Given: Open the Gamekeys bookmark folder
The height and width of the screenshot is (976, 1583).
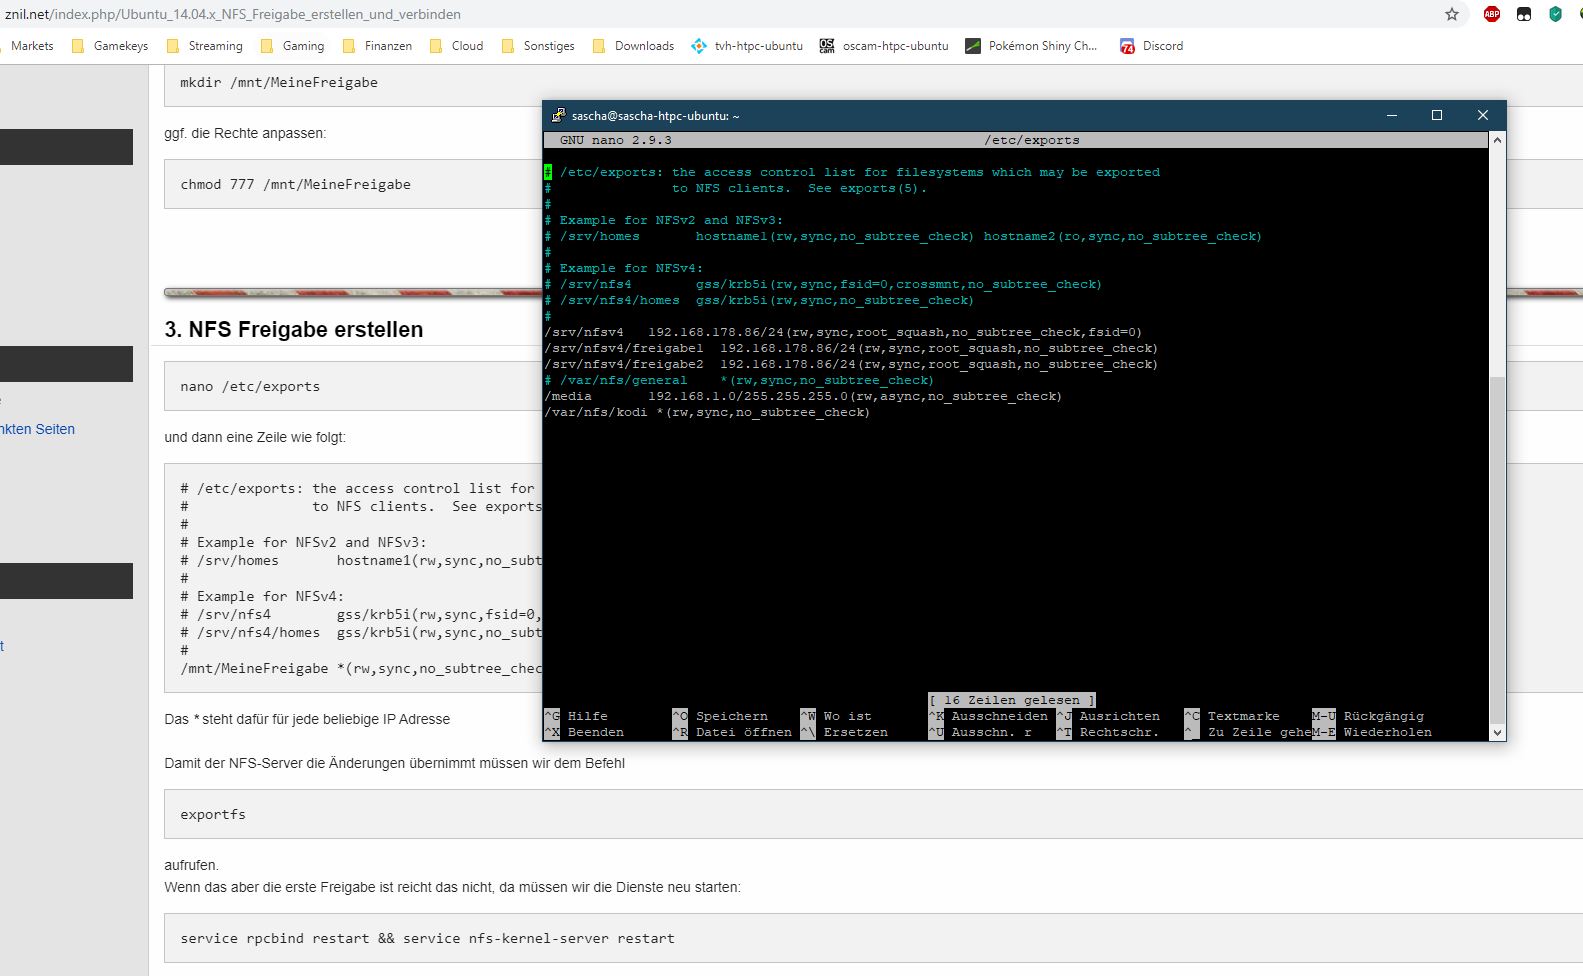Looking at the screenshot, I should click(110, 46).
